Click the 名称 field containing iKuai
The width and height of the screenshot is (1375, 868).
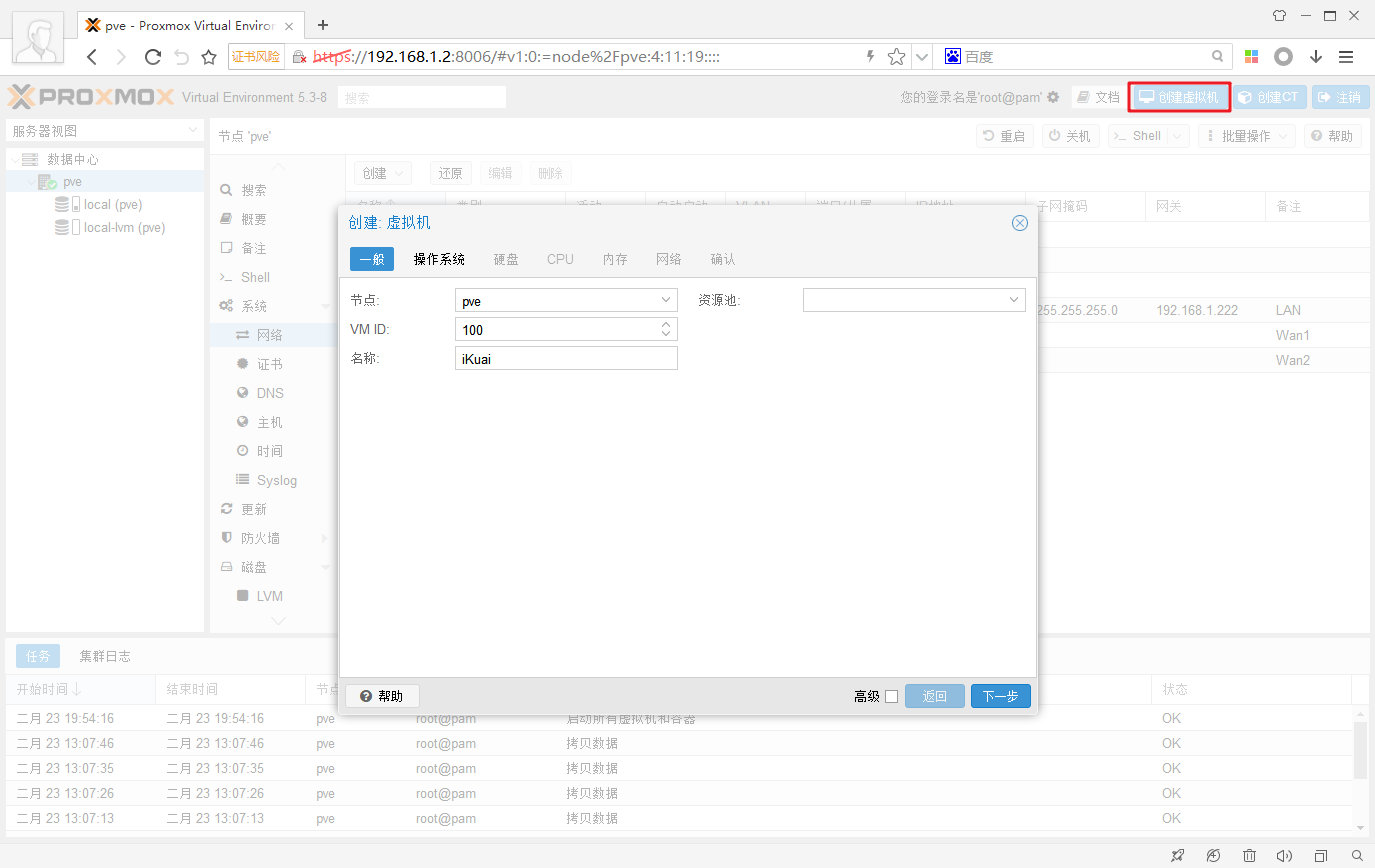(x=566, y=358)
